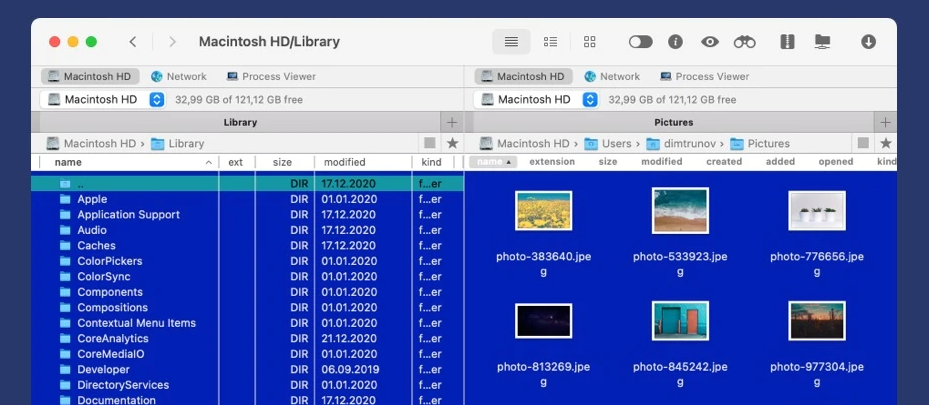Click the archive compress icon
Viewport: 929px width, 405px height.
787,42
